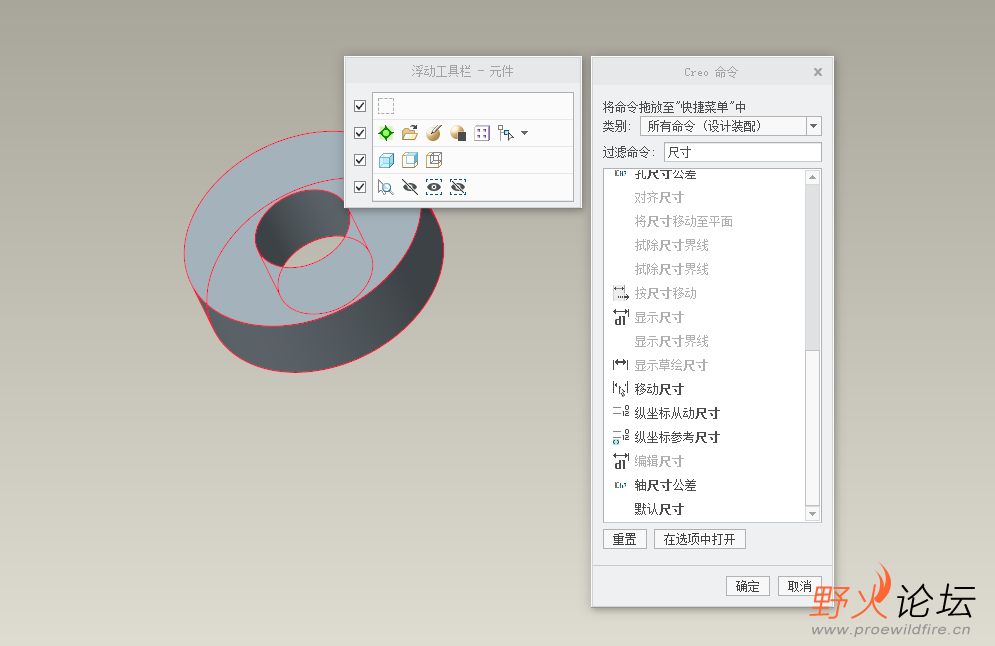Click the 编辑尺寸 command icon

click(621, 461)
